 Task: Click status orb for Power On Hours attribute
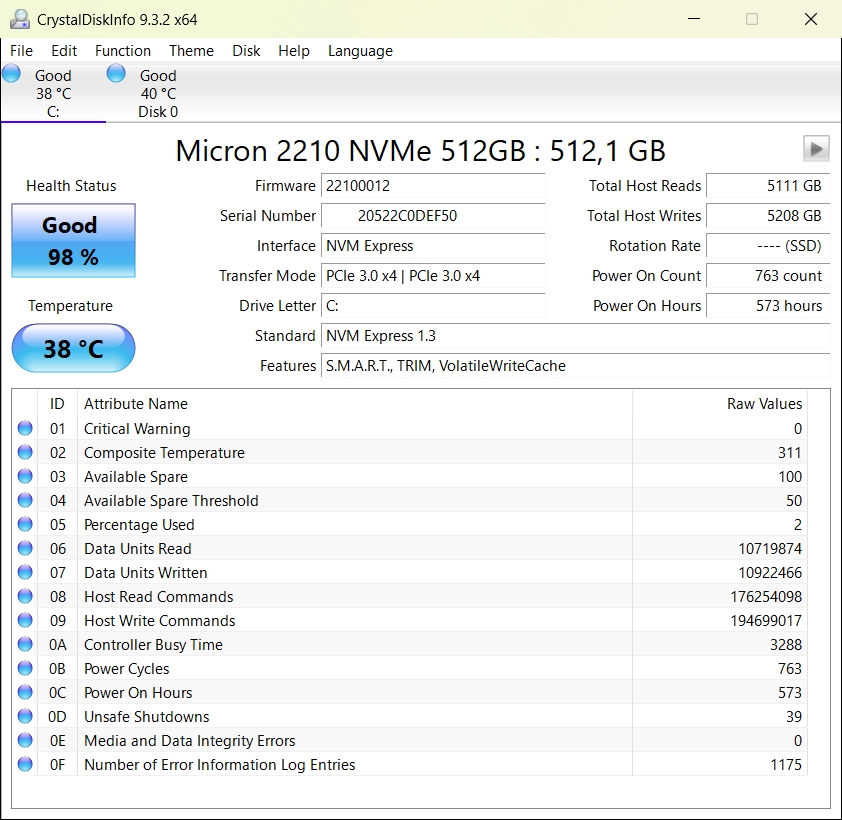[x=25, y=693]
